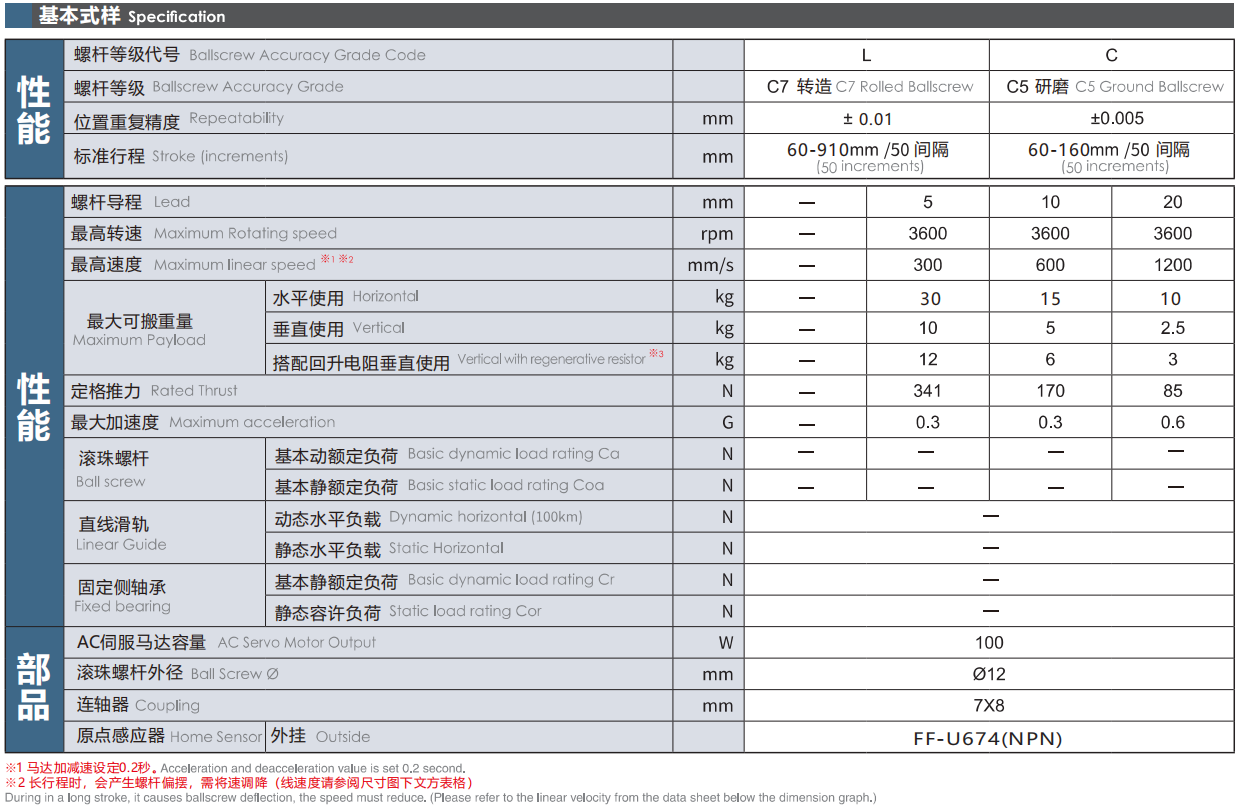The image size is (1239, 805).
Task: Select rated thrust value 170
Action: click(1050, 391)
